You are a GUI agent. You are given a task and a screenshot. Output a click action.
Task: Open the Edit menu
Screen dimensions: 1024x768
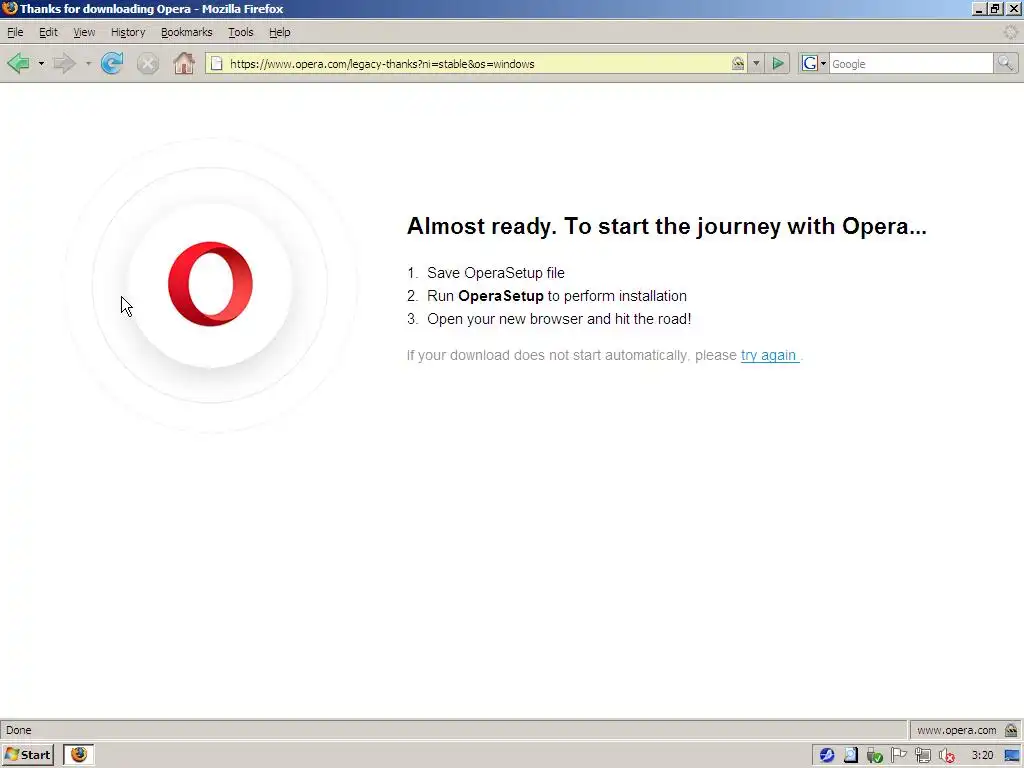[48, 32]
